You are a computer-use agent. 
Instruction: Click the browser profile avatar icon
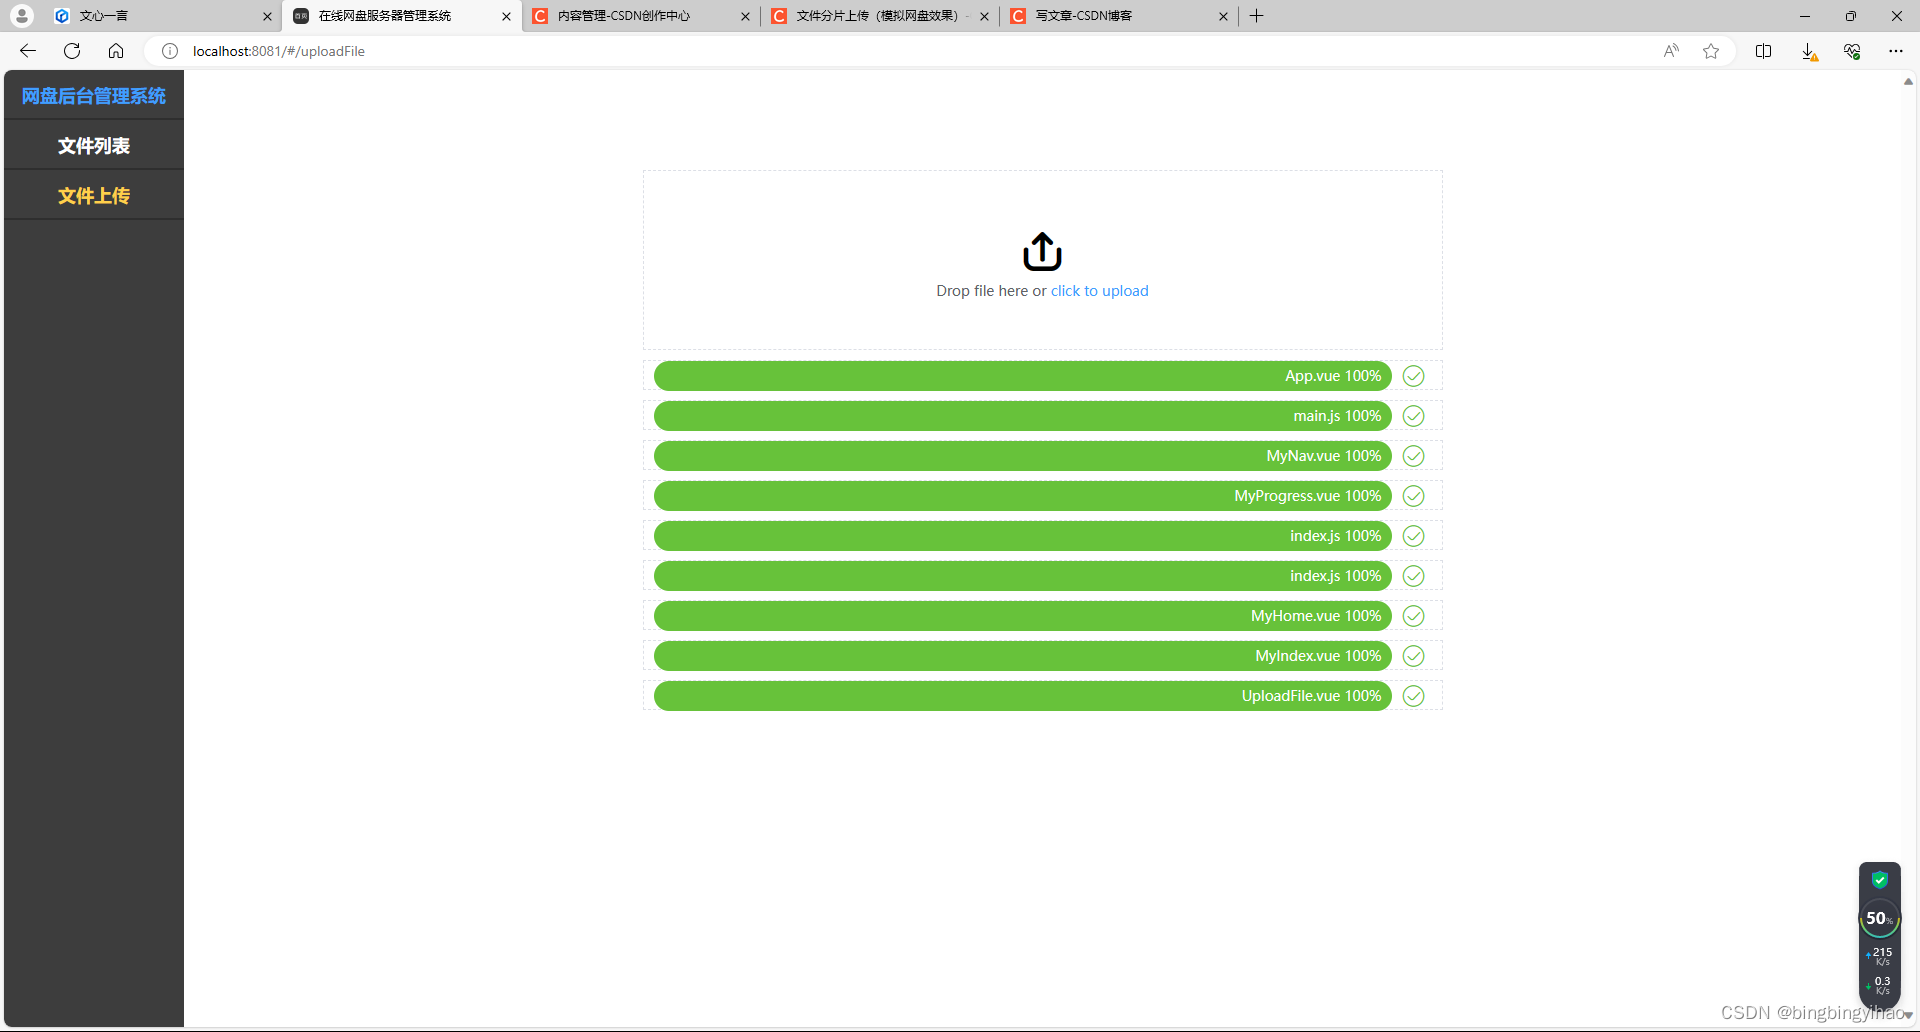(x=22, y=16)
